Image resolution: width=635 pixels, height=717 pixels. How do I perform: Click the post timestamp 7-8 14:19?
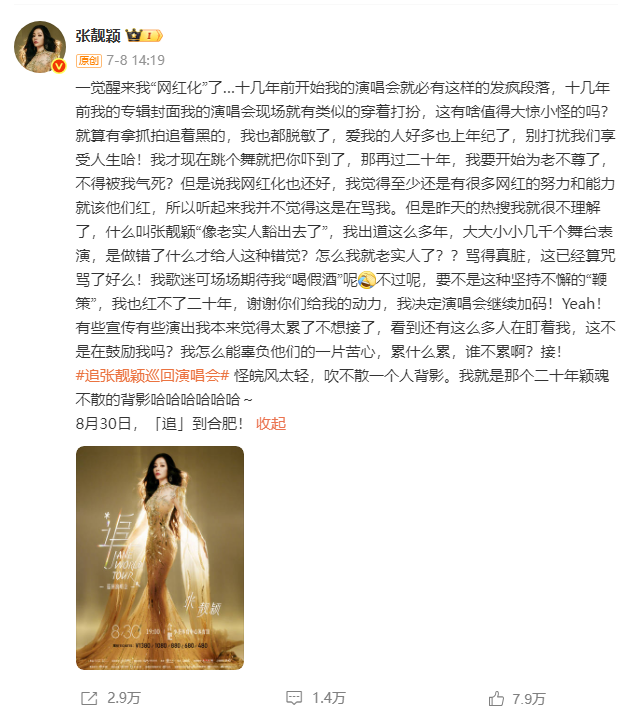[x=136, y=60]
